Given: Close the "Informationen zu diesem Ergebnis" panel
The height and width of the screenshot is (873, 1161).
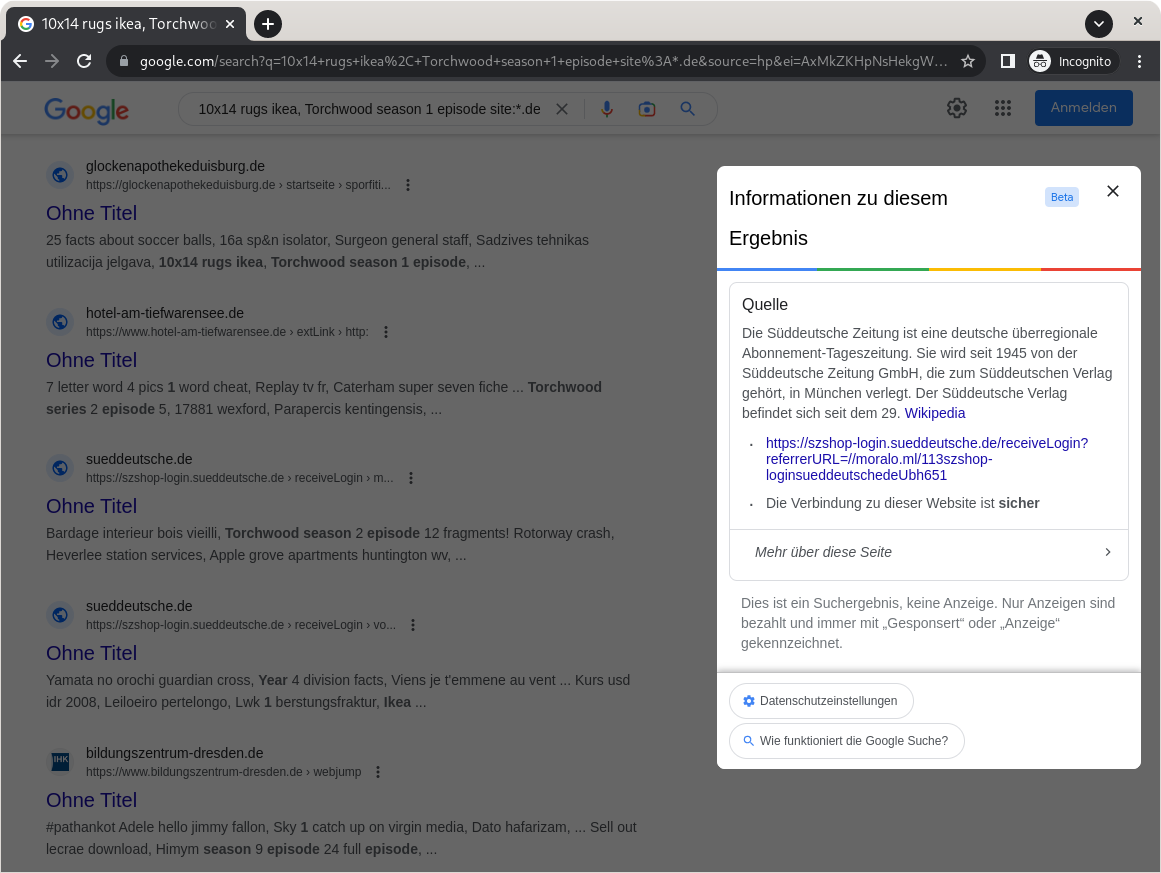Looking at the screenshot, I should point(1113,191).
